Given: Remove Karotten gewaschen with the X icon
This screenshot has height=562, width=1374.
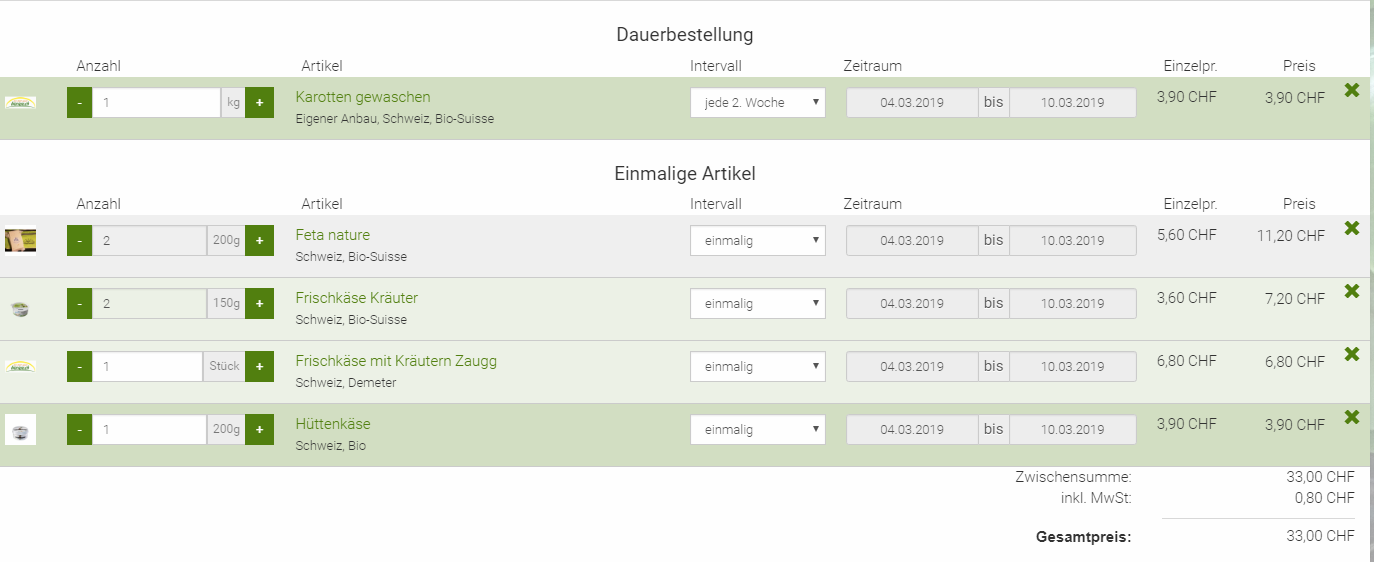Looking at the screenshot, I should tap(1352, 90).
